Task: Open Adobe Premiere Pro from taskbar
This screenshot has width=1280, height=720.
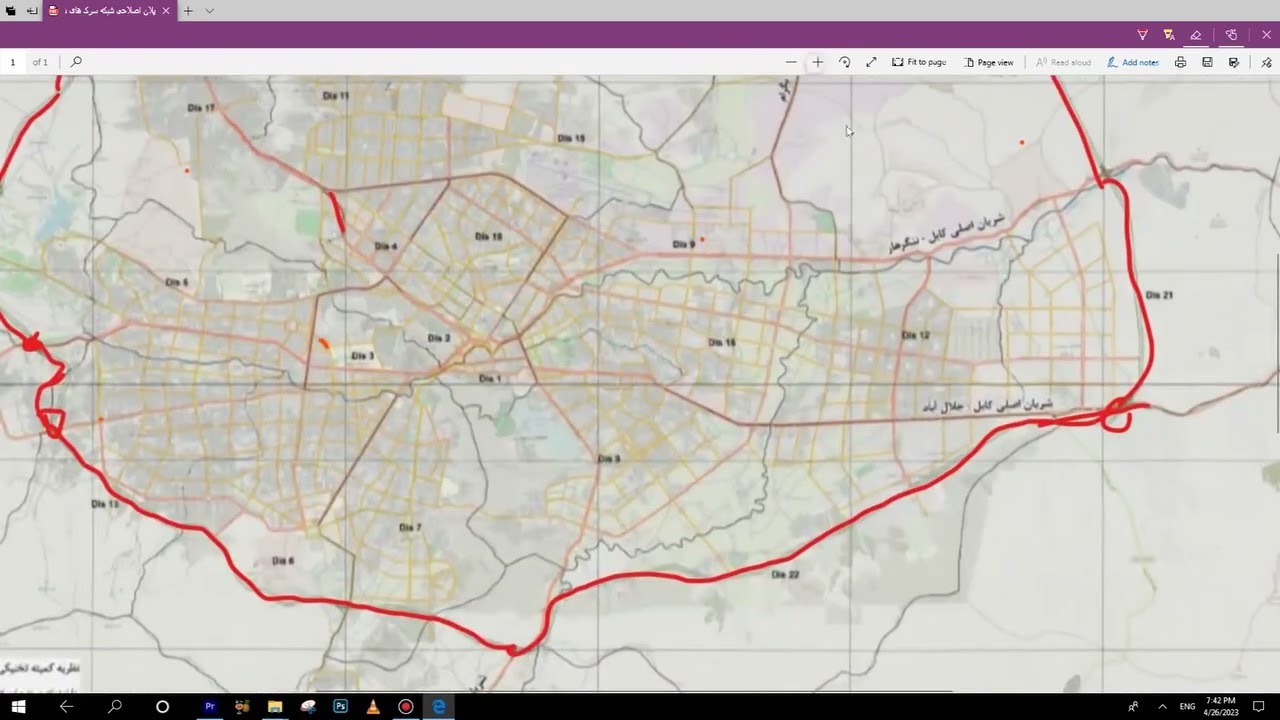Action: pyautogui.click(x=210, y=706)
